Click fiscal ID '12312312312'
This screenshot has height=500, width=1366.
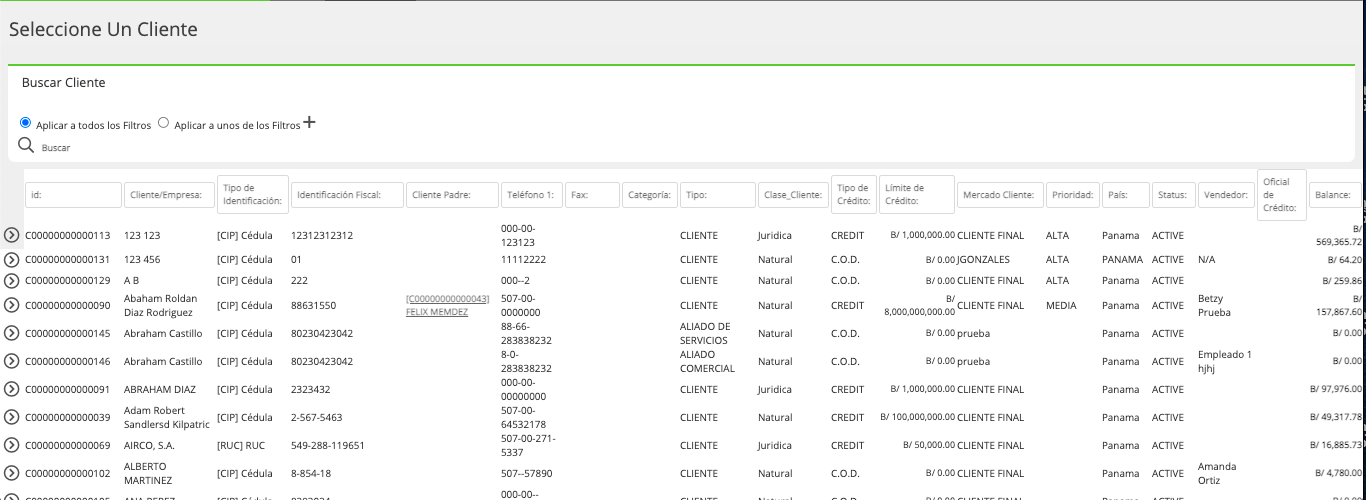322,236
